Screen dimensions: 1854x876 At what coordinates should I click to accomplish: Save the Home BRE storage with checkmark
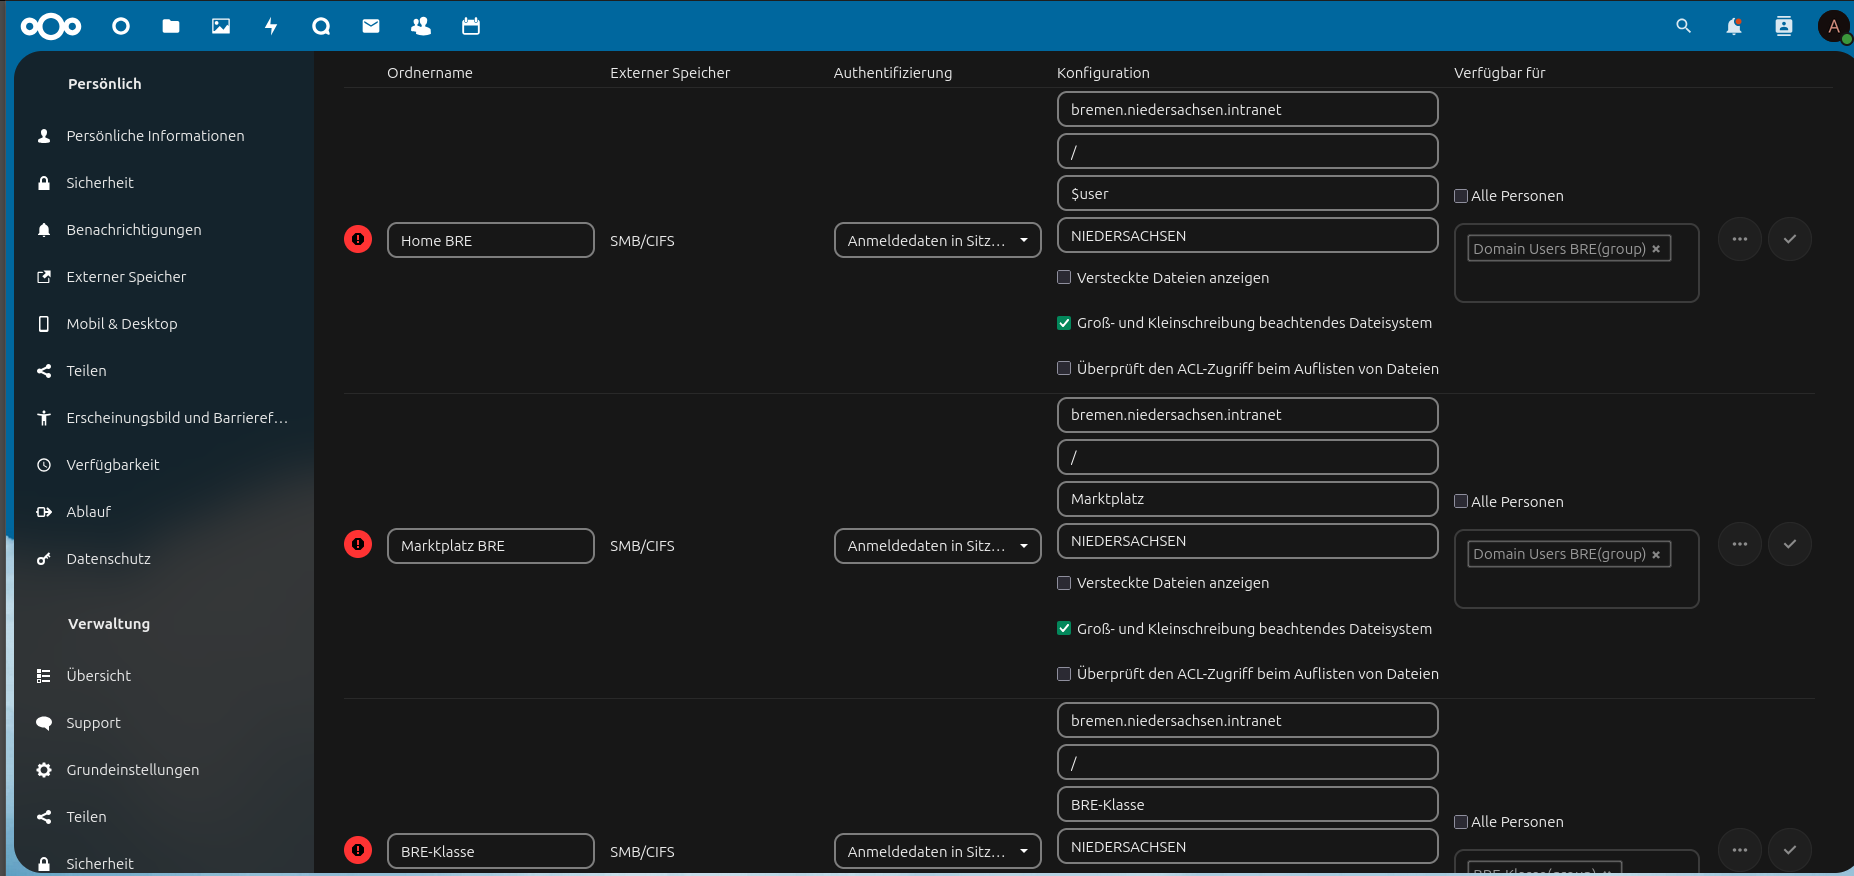(x=1789, y=239)
